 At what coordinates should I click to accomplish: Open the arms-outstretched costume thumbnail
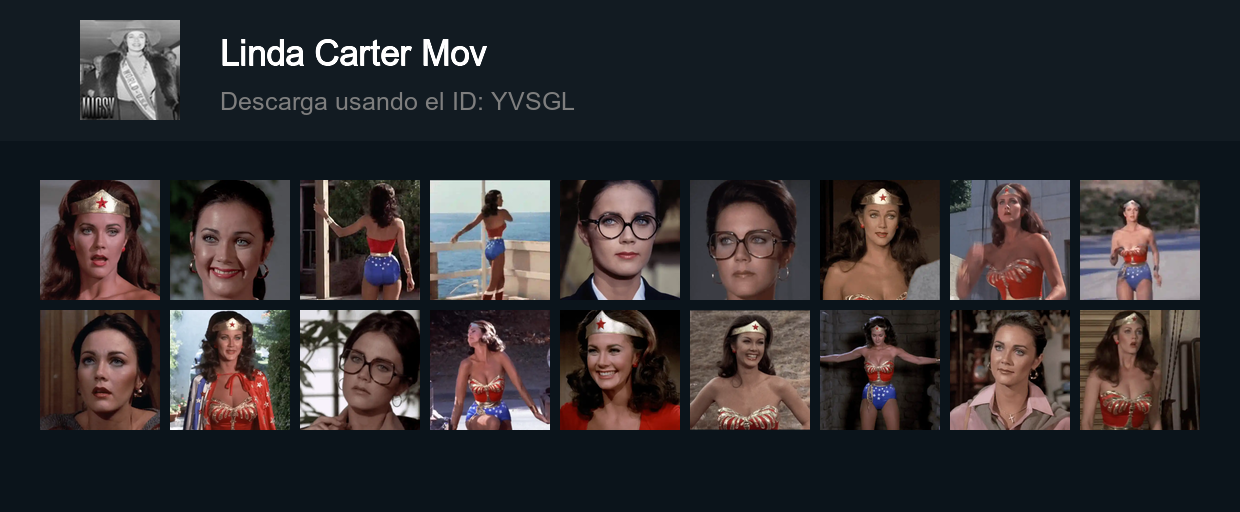click(x=880, y=370)
